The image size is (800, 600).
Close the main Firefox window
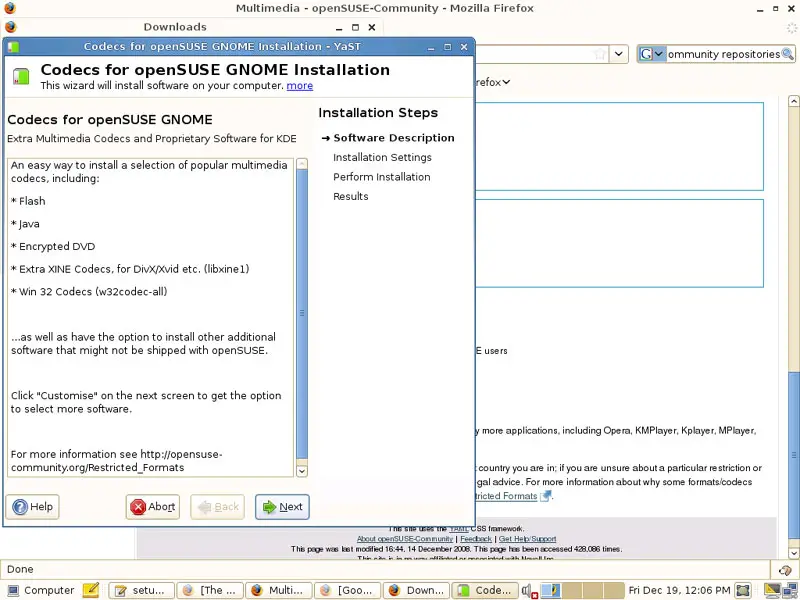[791, 8]
